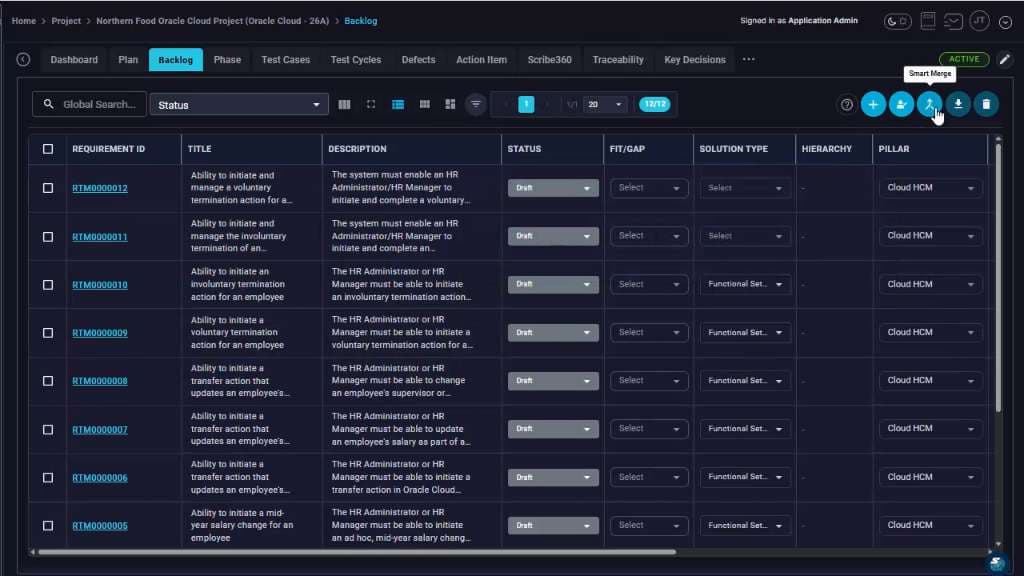Open the Scribe360 tab

pos(549,59)
